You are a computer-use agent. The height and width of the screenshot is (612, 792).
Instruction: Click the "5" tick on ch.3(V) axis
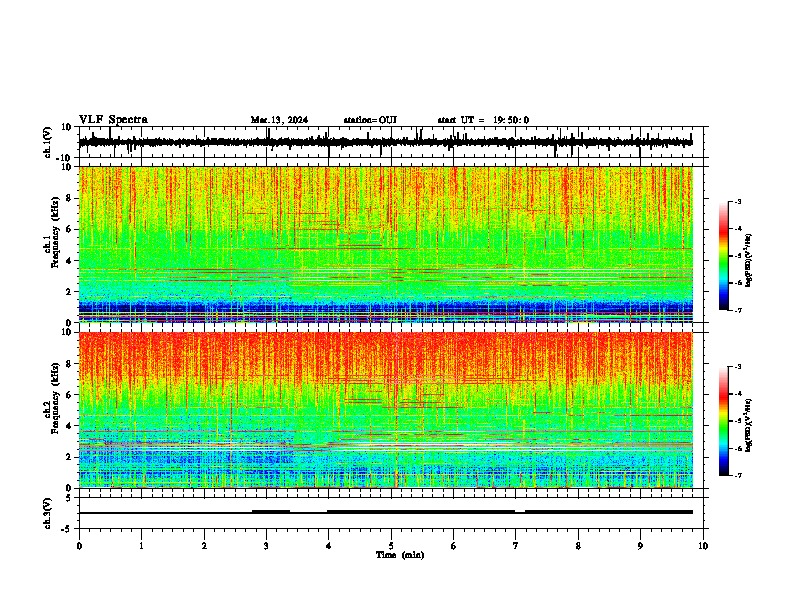click(70, 497)
